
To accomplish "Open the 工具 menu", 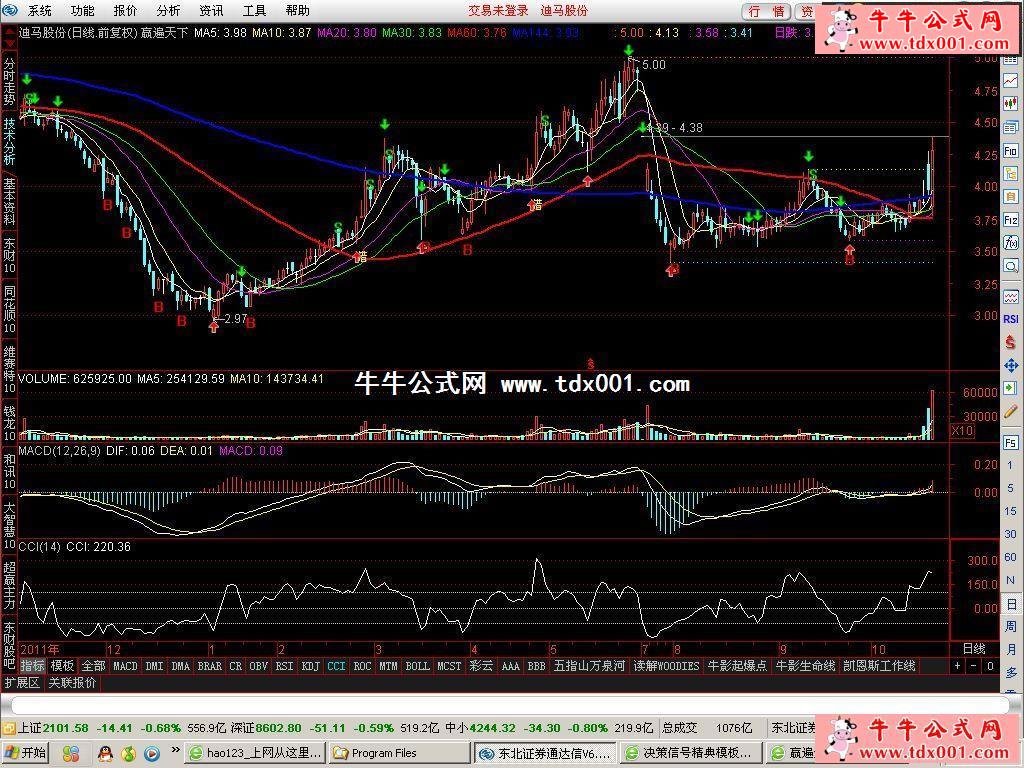I will pos(255,11).
